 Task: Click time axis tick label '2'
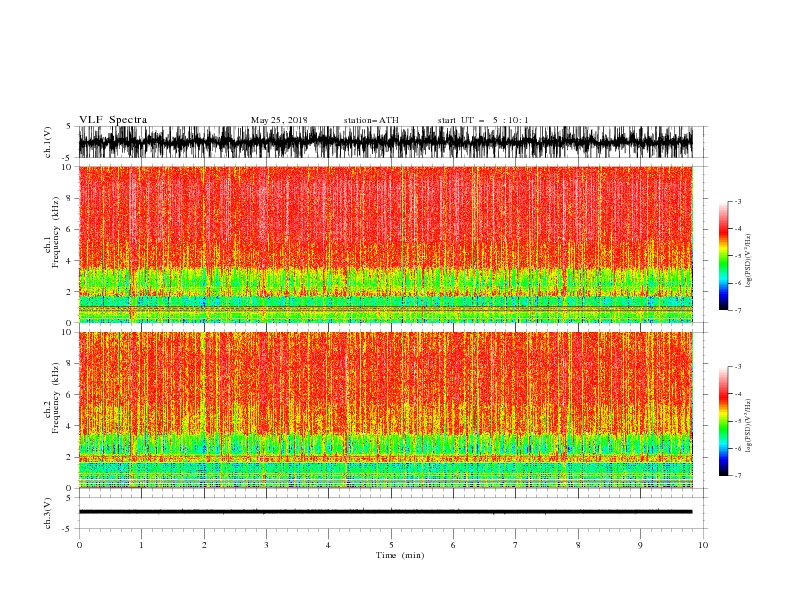pyautogui.click(x=204, y=545)
